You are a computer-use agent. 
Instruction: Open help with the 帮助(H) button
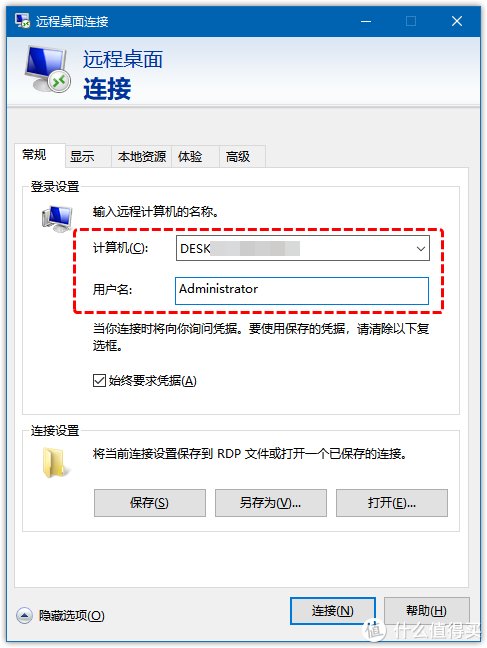(x=427, y=610)
